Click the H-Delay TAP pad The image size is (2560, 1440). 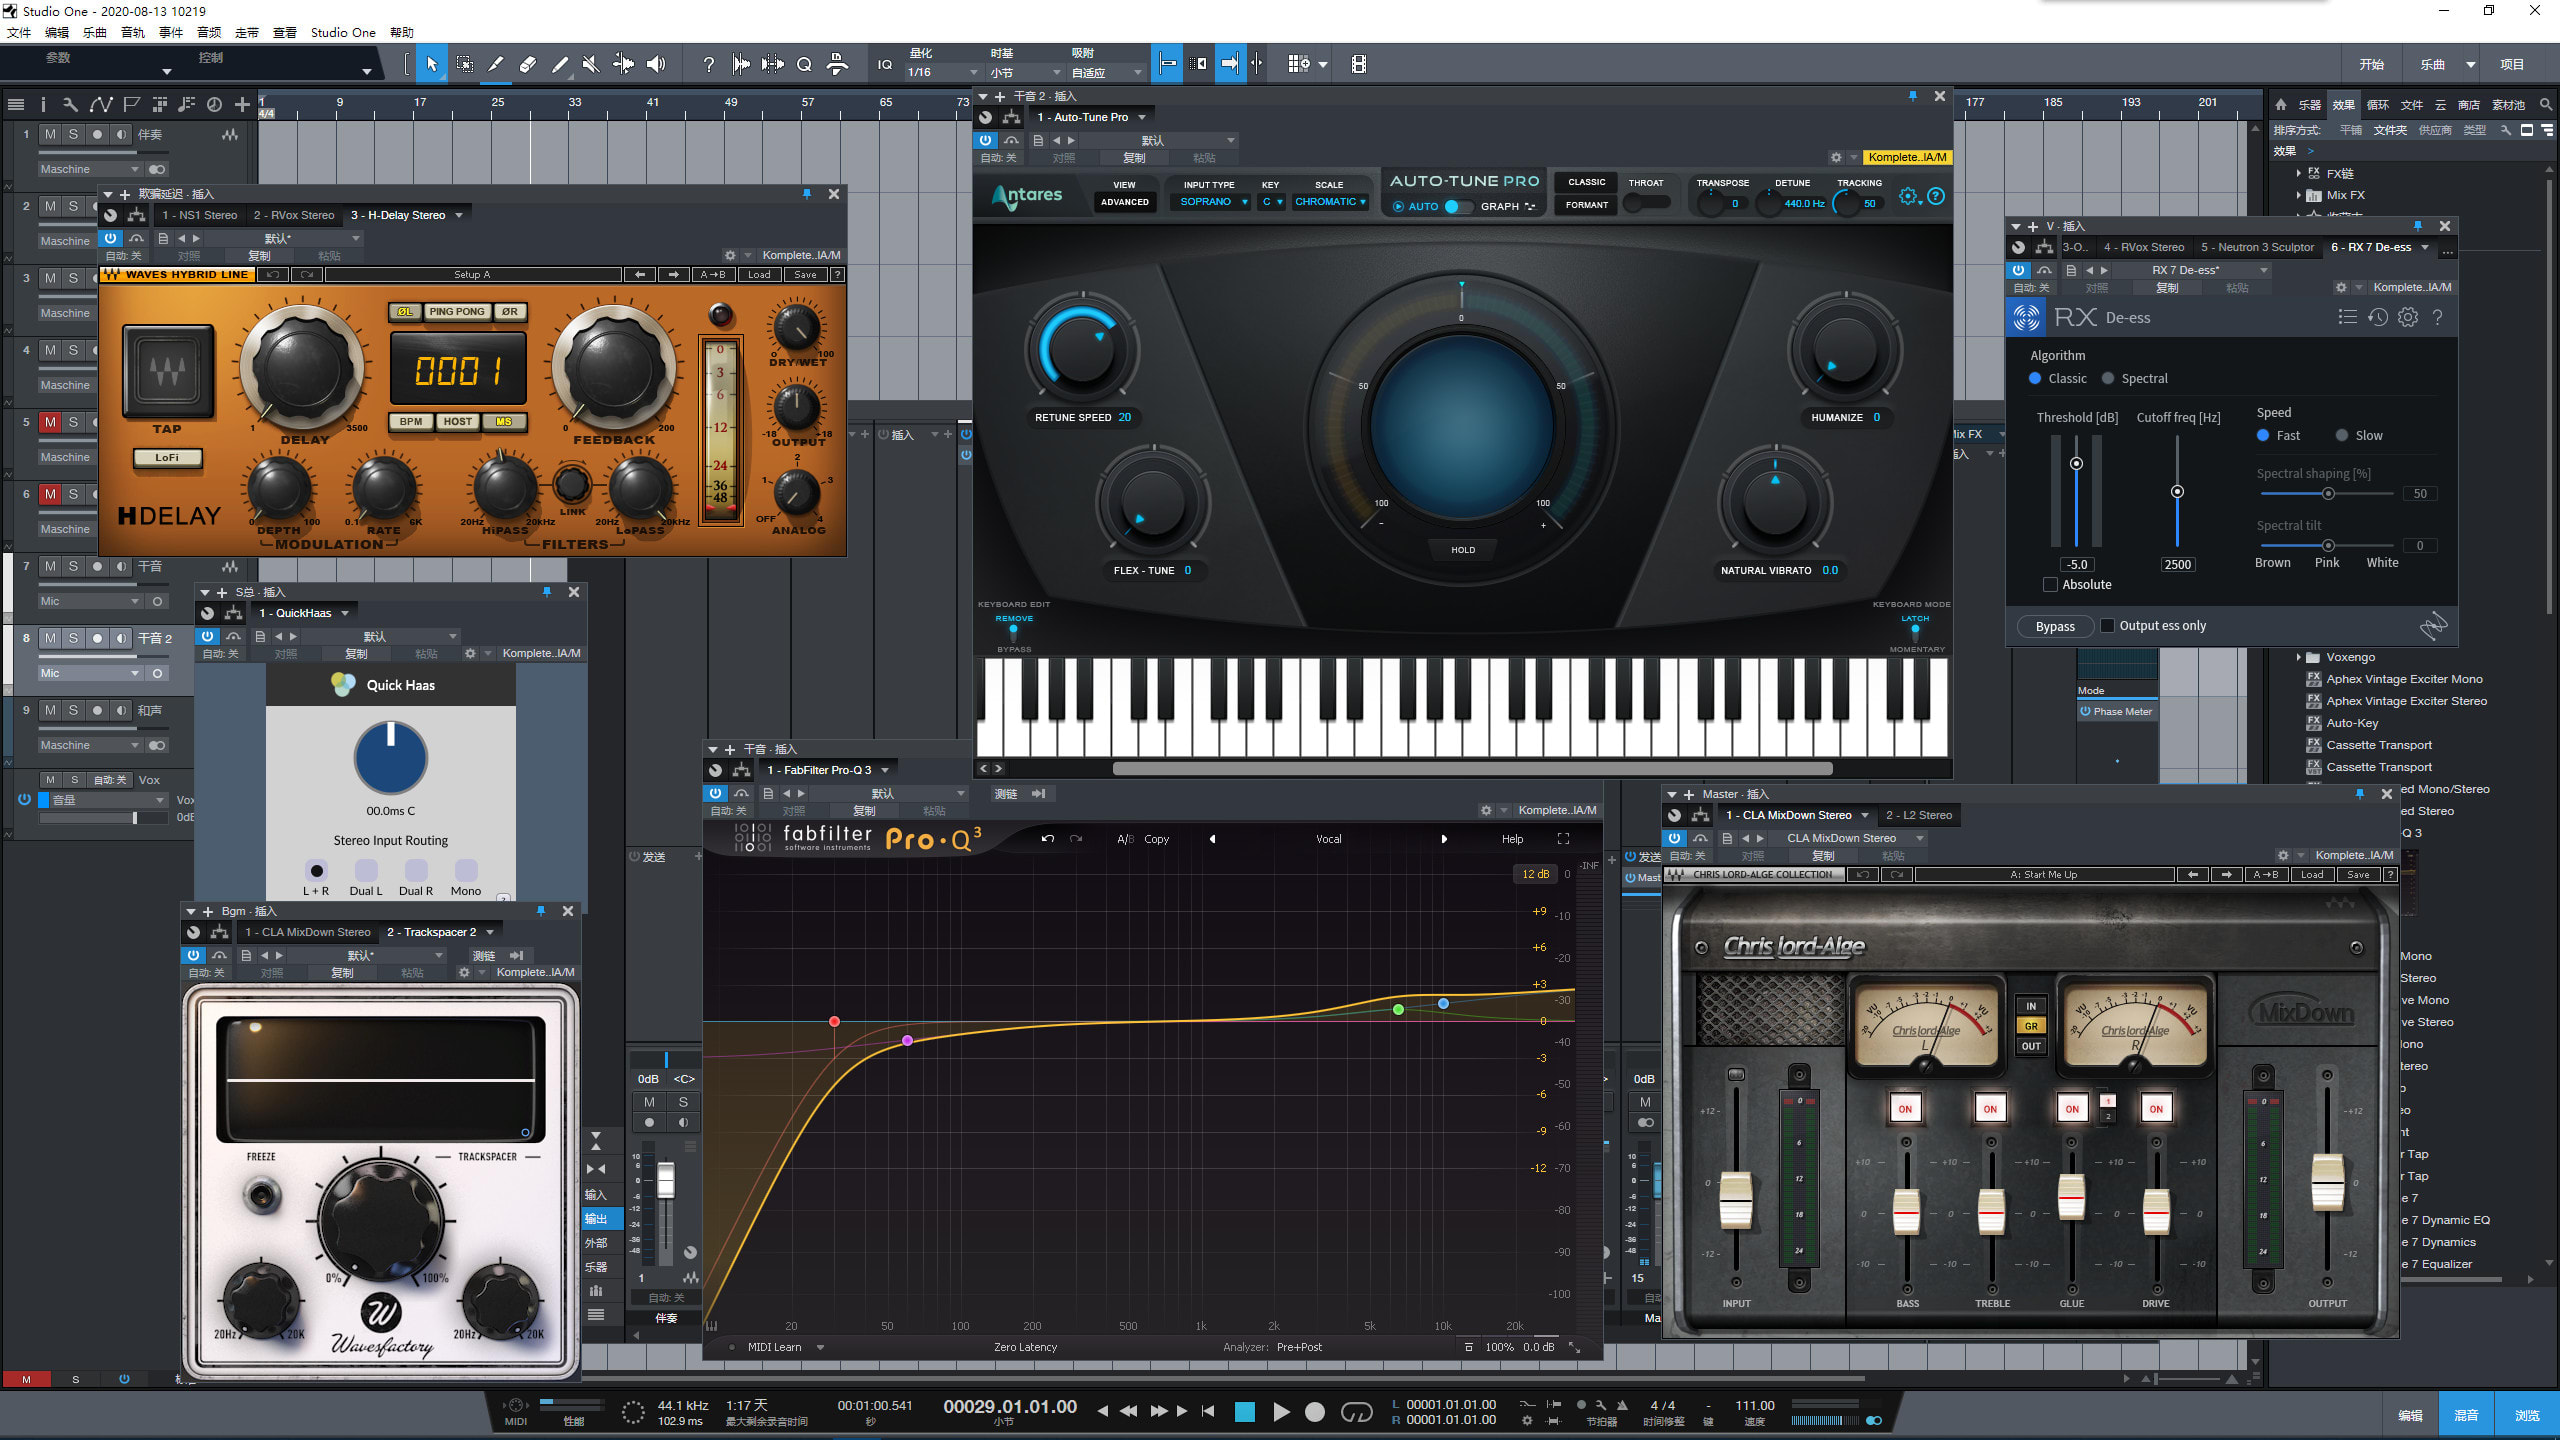pyautogui.click(x=167, y=371)
